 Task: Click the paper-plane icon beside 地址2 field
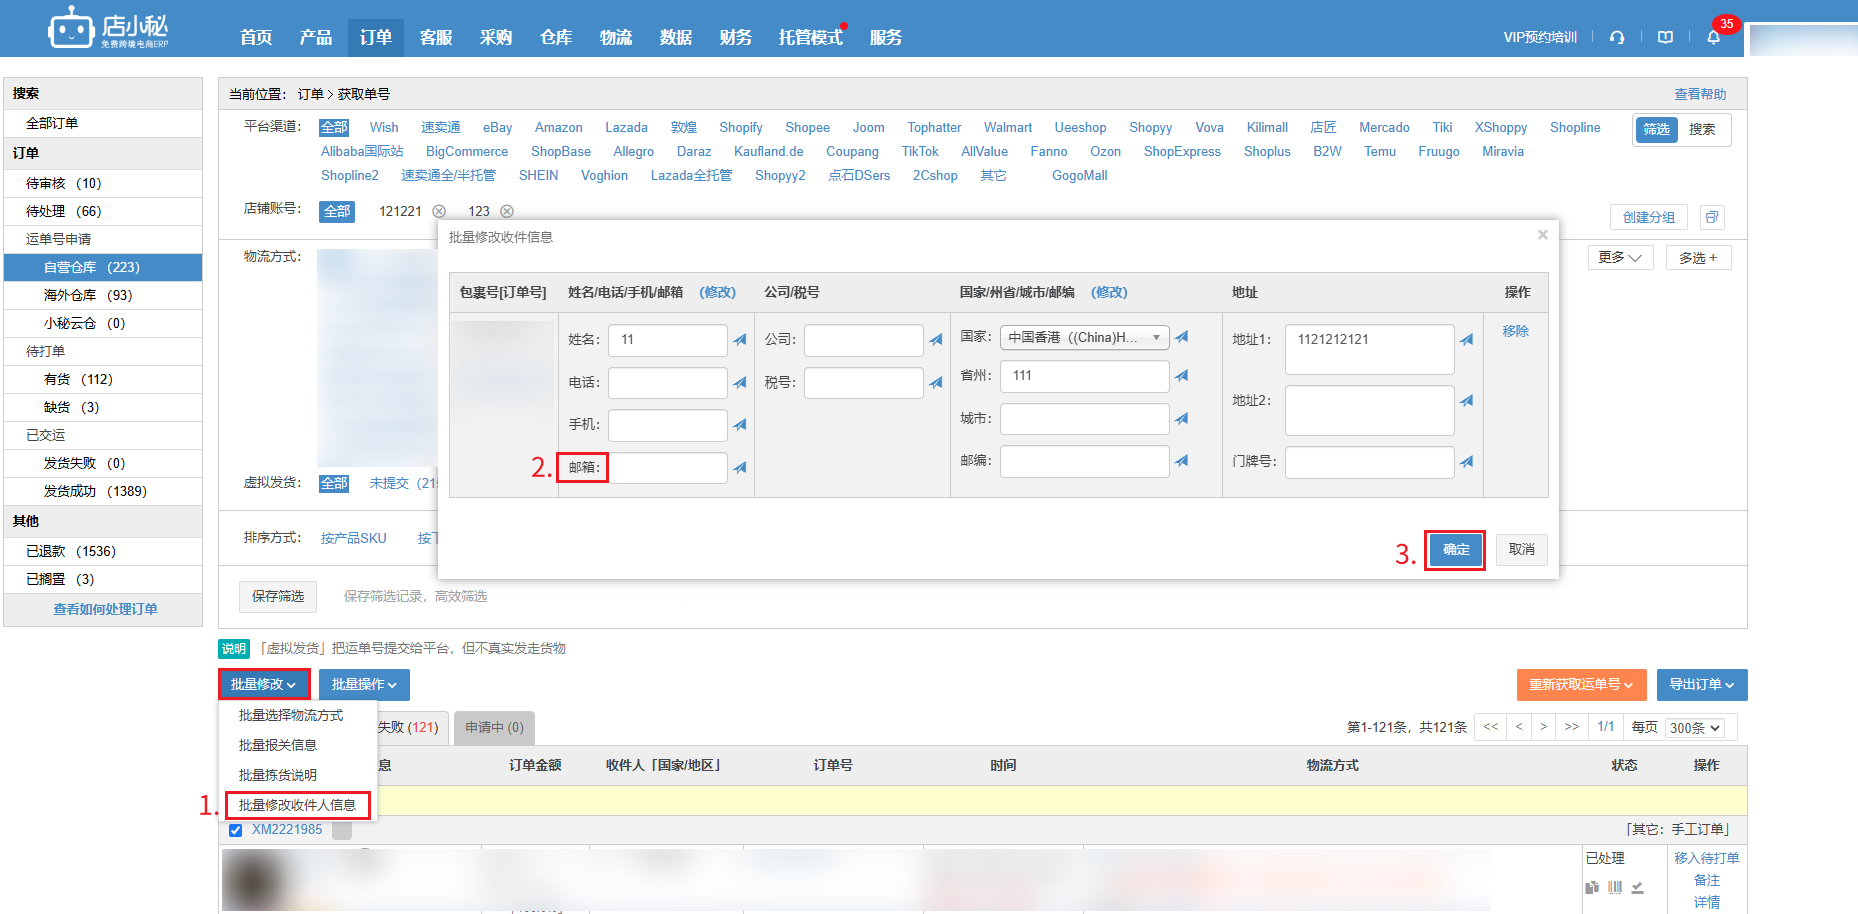pos(1467,401)
